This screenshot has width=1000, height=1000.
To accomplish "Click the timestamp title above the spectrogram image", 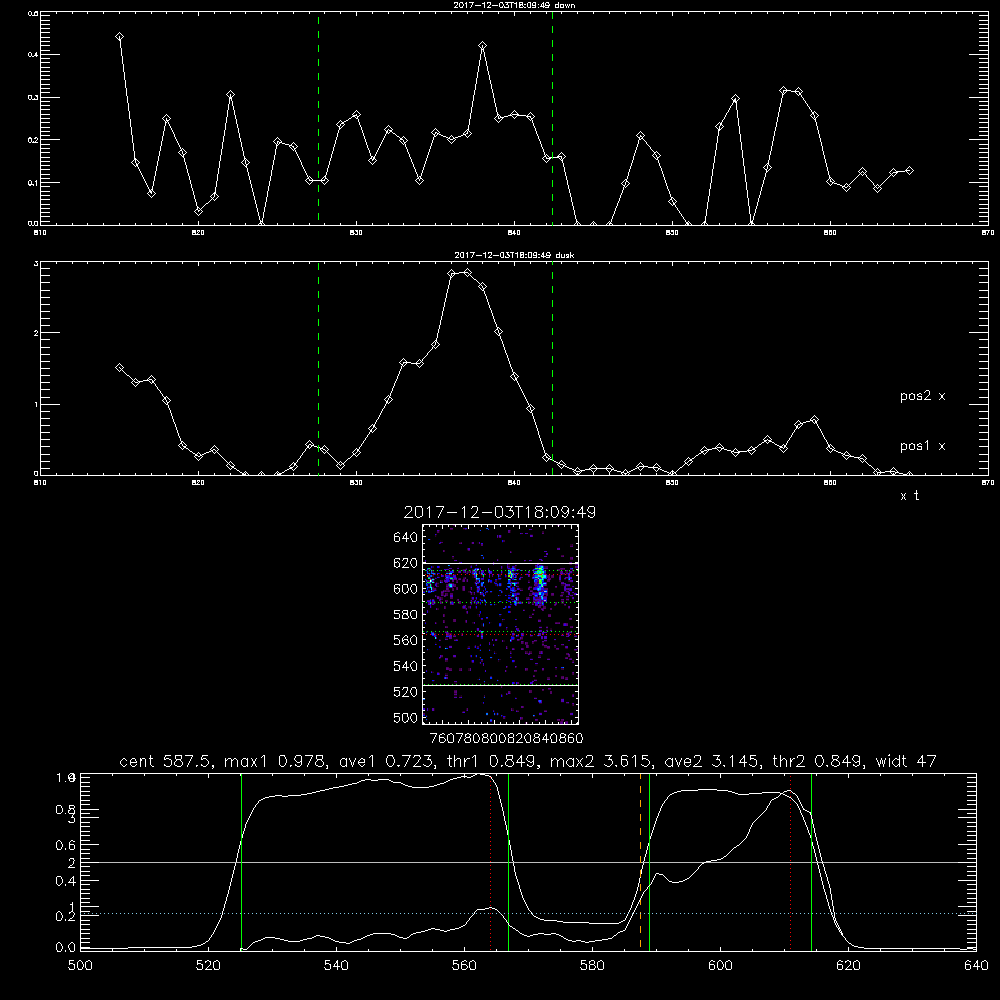I will [500, 512].
